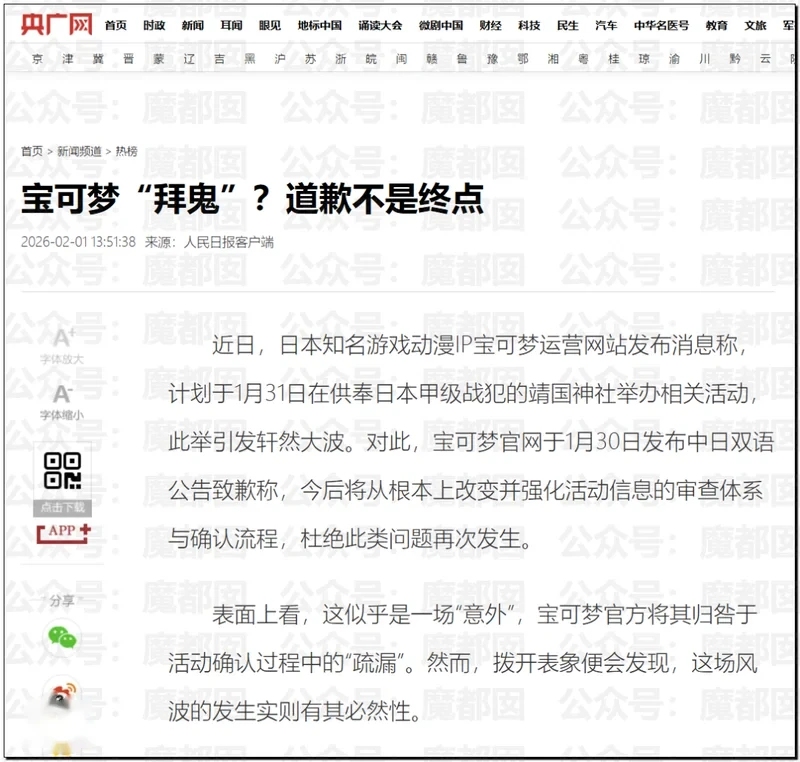
Task: Increase font size with A+ icon
Action: [x=63, y=337]
